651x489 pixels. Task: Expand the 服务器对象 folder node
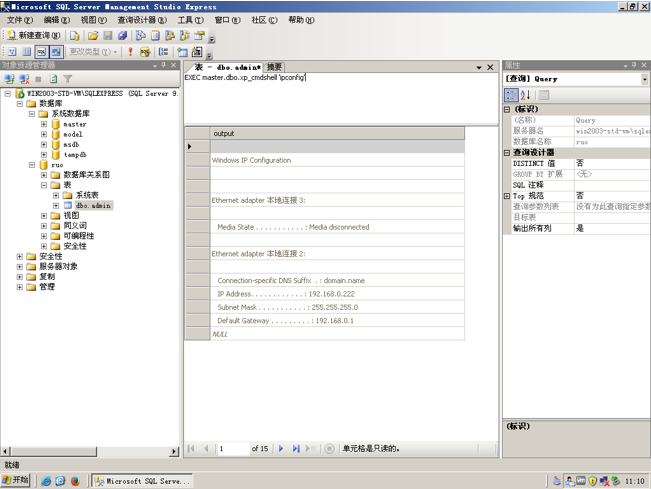pos(20,267)
